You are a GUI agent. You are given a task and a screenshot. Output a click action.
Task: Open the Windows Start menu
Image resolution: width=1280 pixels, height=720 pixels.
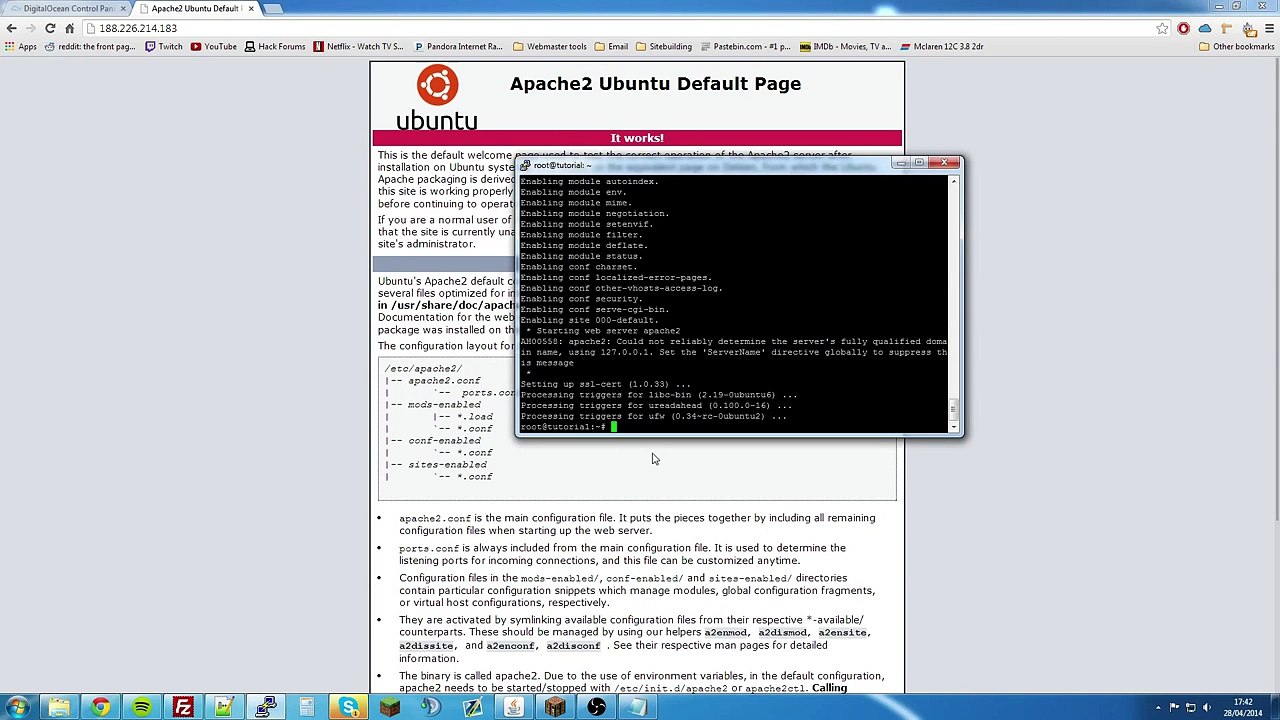17,708
